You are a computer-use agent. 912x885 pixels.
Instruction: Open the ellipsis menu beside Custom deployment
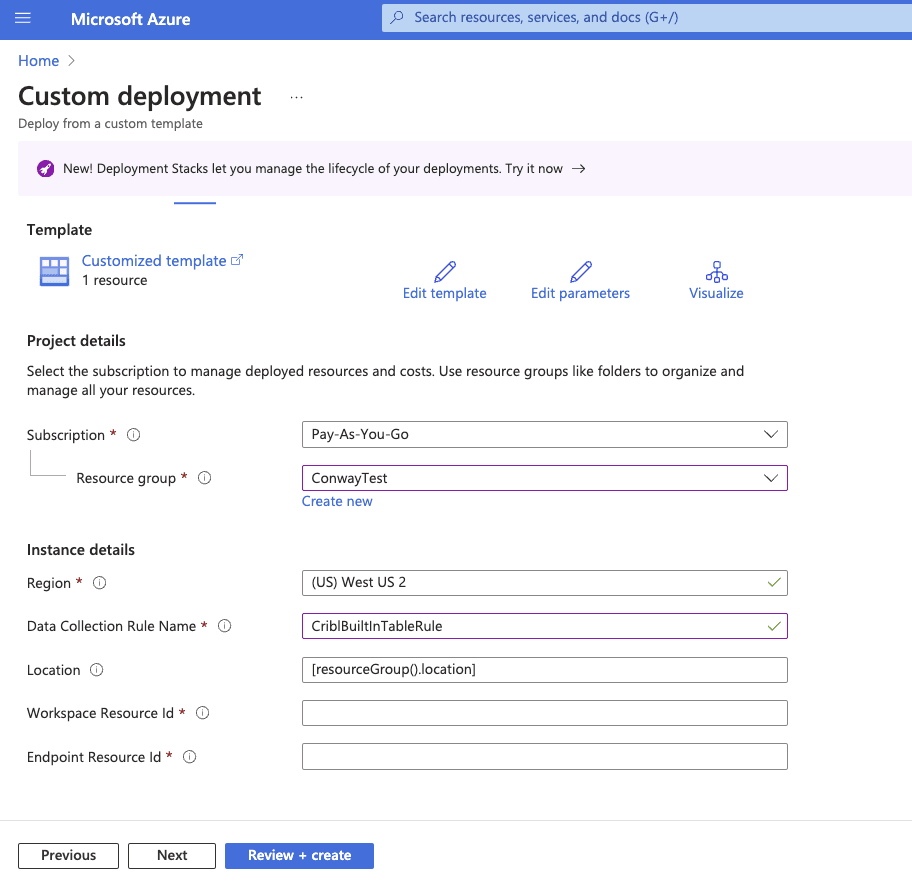click(x=296, y=97)
